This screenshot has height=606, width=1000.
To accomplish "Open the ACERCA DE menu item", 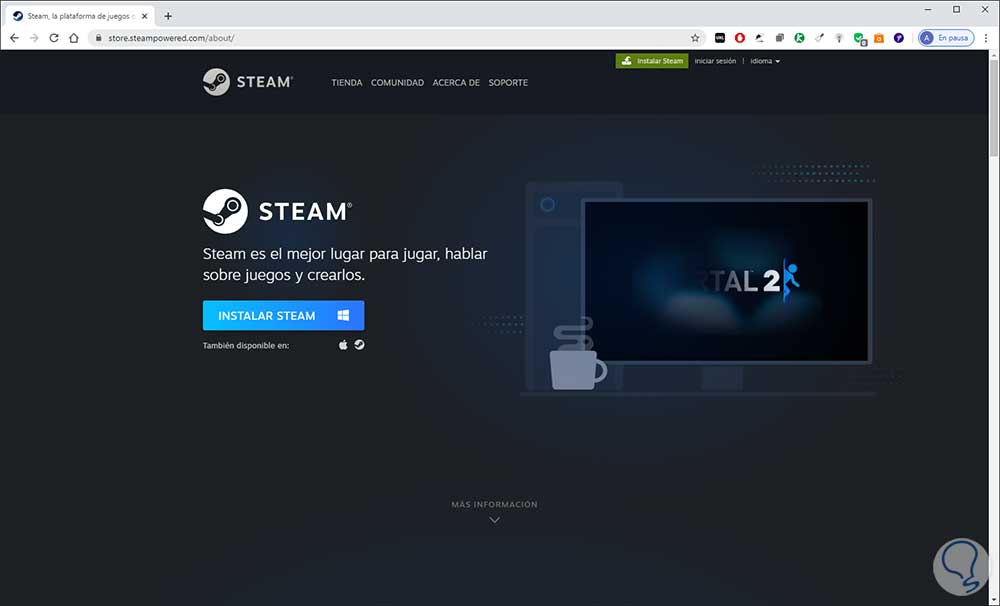I will click(x=456, y=82).
